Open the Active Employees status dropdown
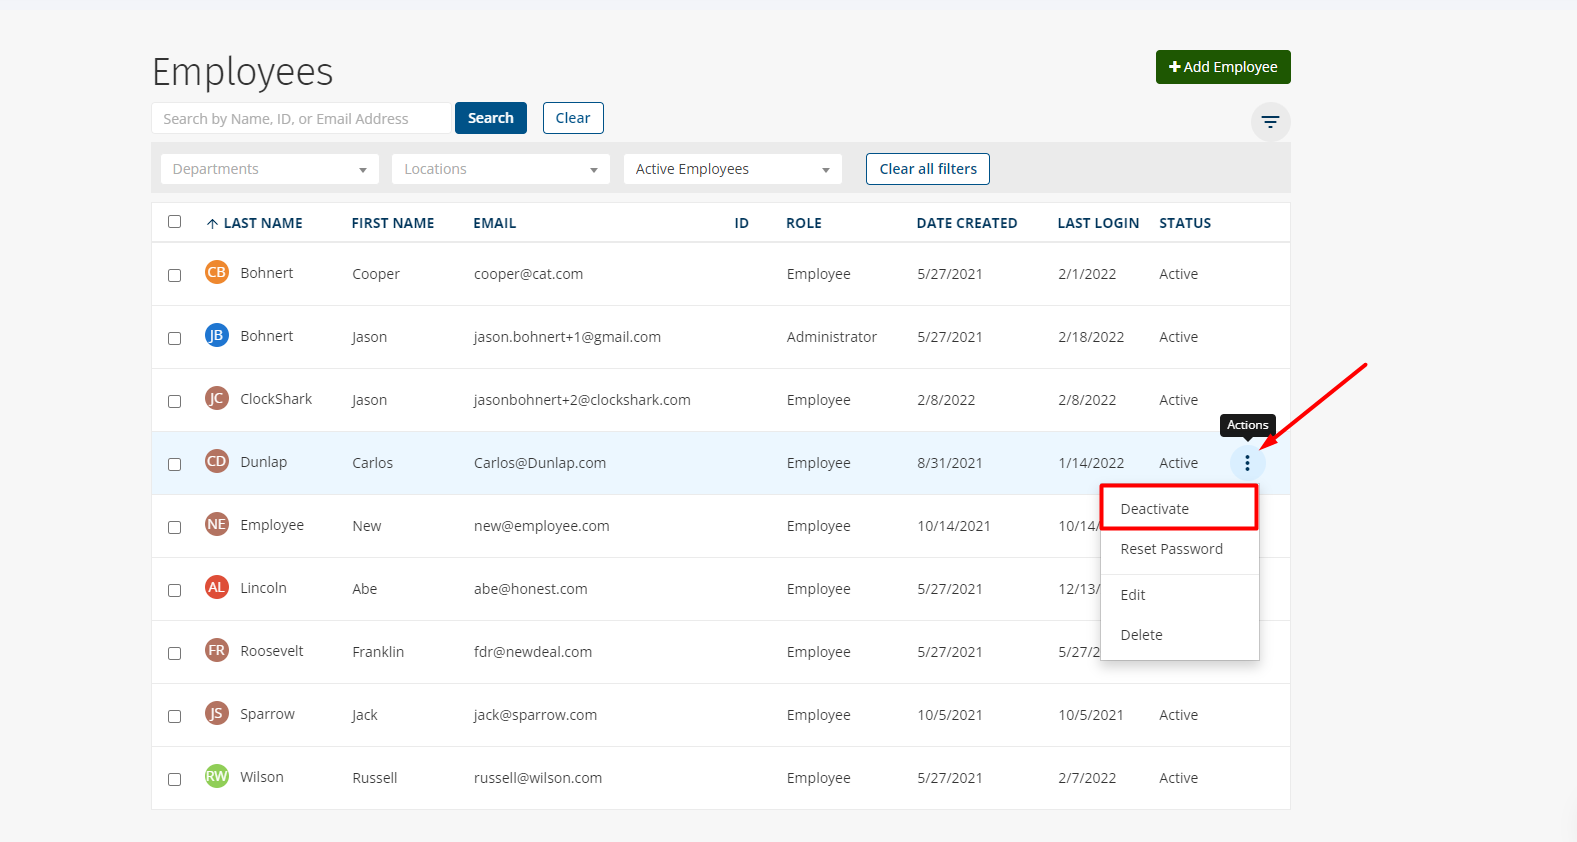The image size is (1577, 842). pyautogui.click(x=732, y=169)
